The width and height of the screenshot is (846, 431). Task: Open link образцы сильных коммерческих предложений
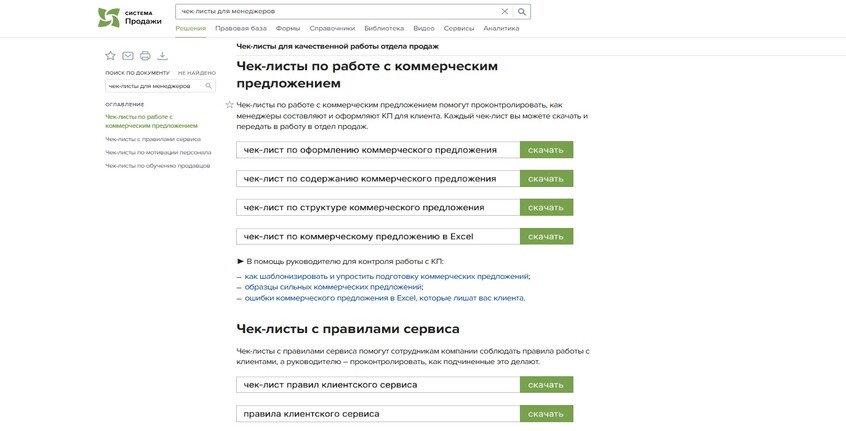point(333,287)
